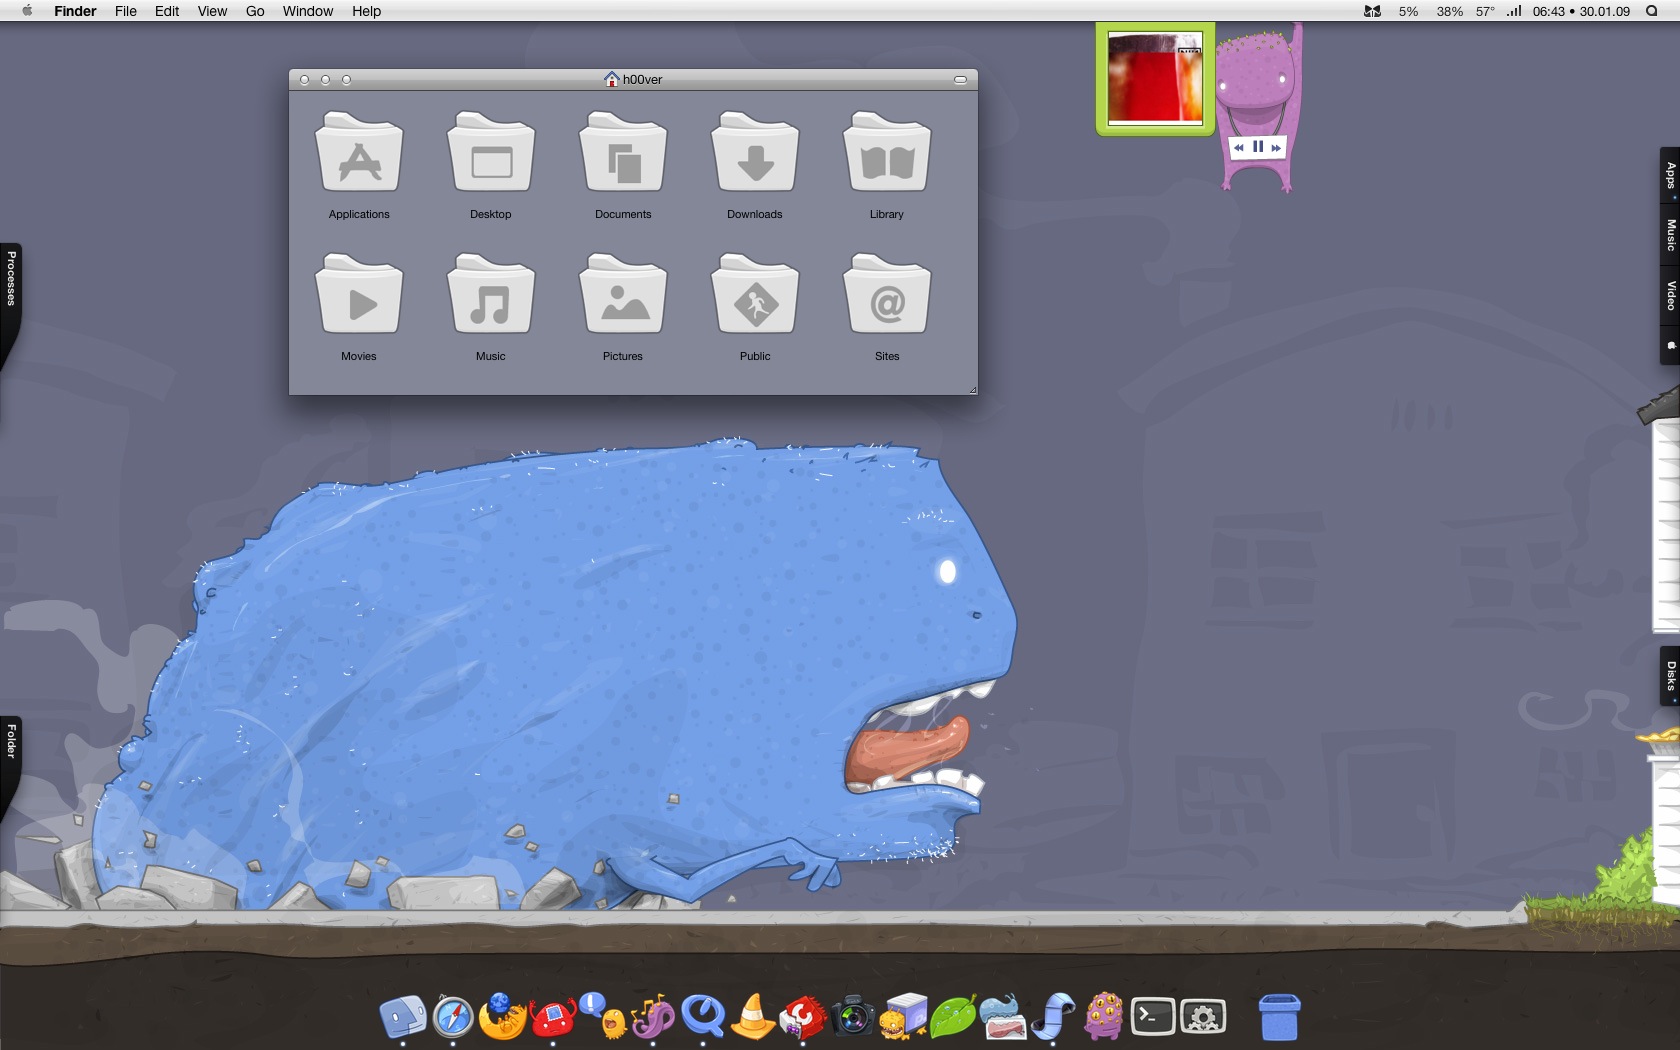Click the 38% menu bar readout
The width and height of the screenshot is (1680, 1050).
1449,11
